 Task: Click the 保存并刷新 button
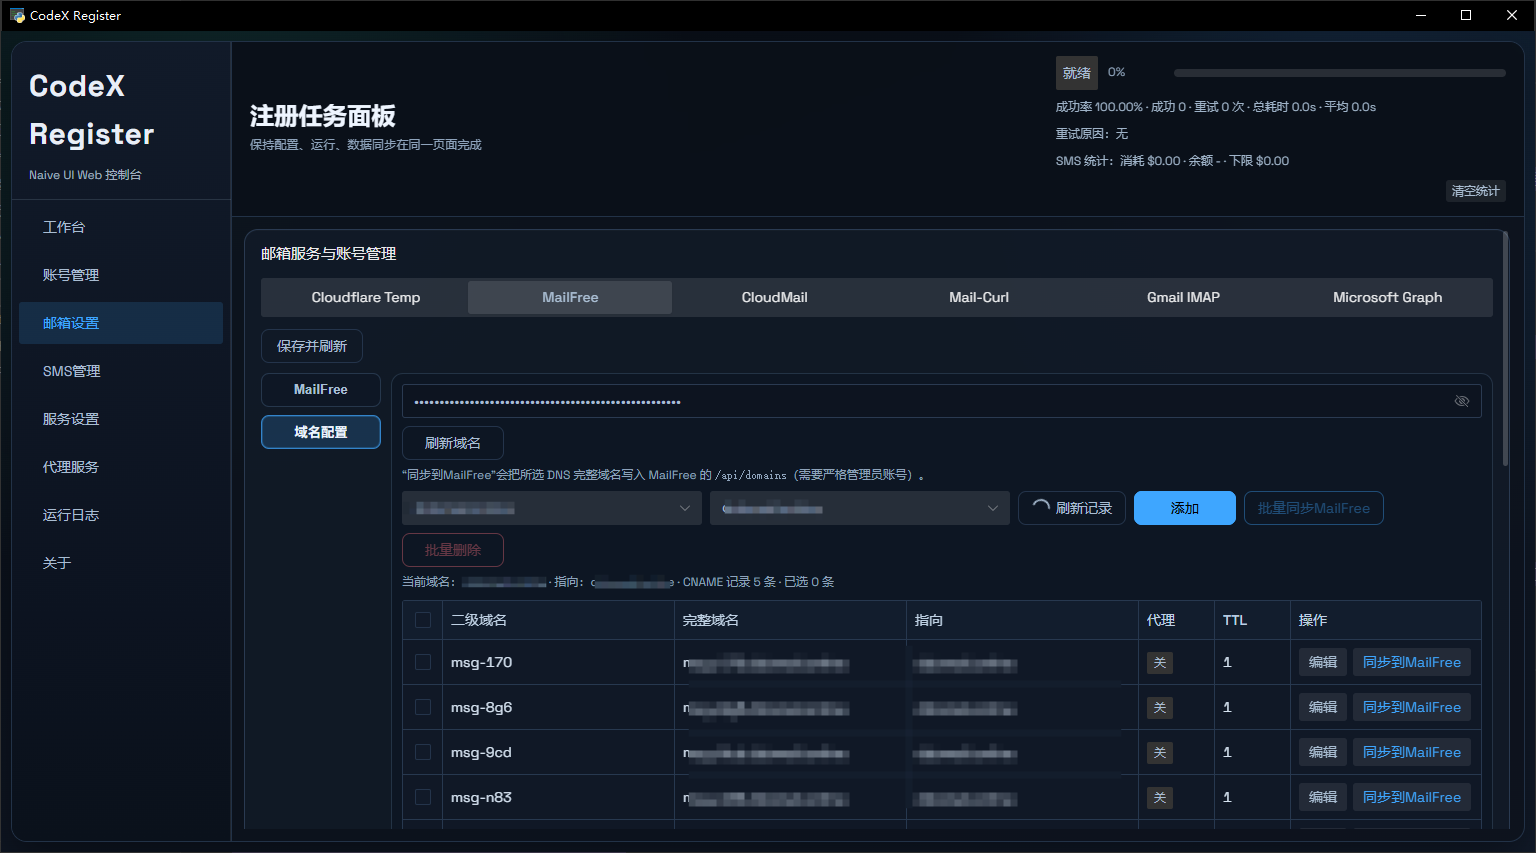tap(312, 346)
